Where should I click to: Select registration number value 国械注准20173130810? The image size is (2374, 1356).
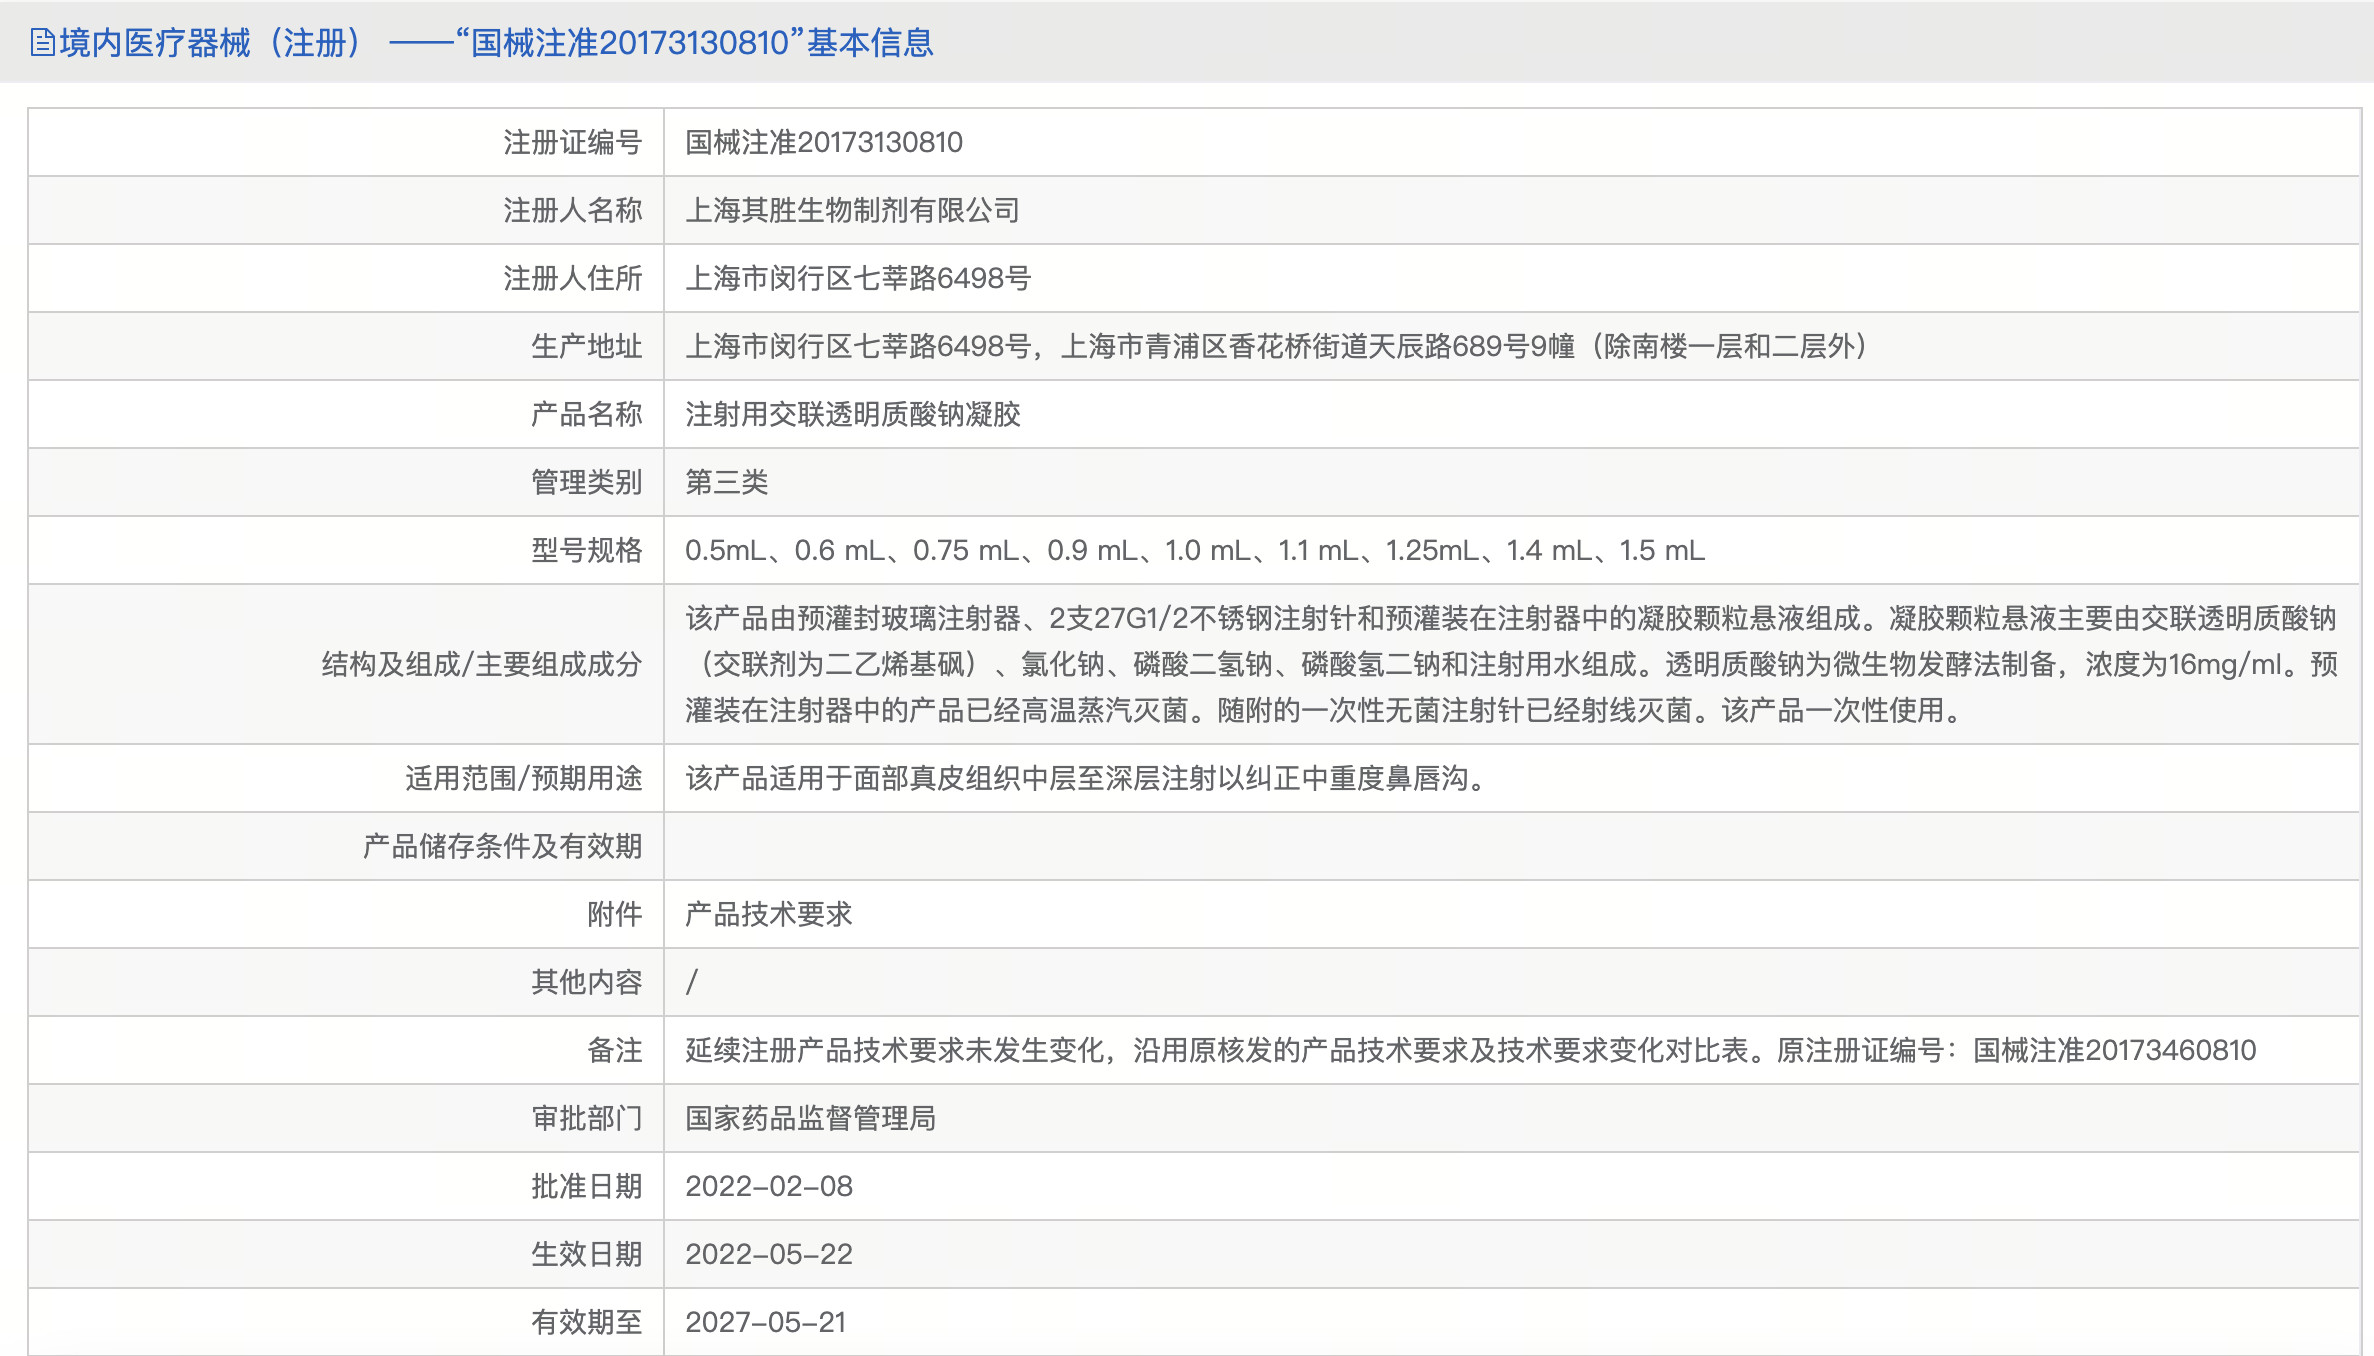pyautogui.click(x=824, y=143)
